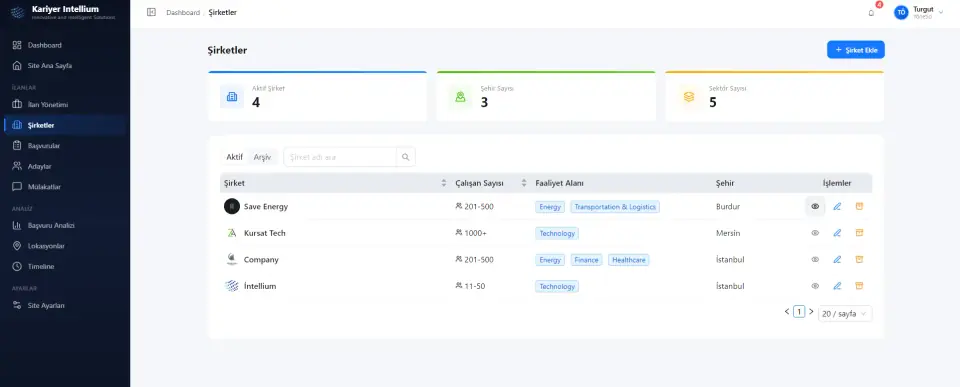Archive the Company row entry

pyautogui.click(x=859, y=259)
